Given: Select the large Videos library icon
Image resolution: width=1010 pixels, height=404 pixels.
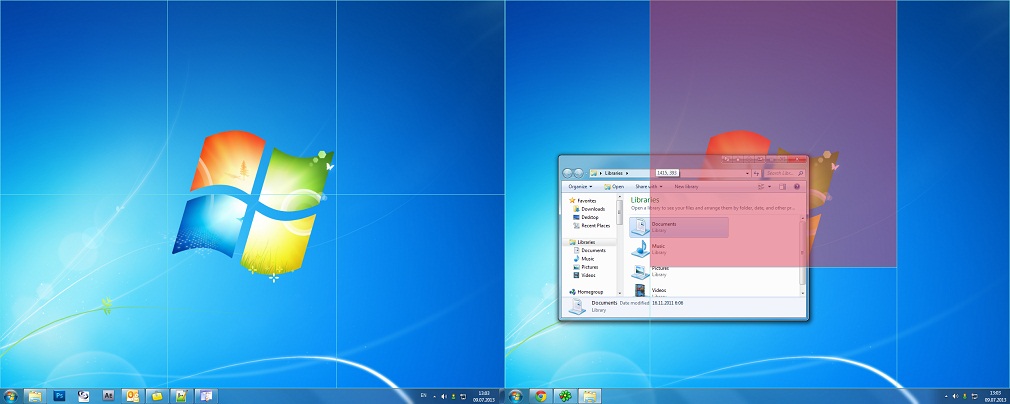Looking at the screenshot, I should [x=640, y=290].
